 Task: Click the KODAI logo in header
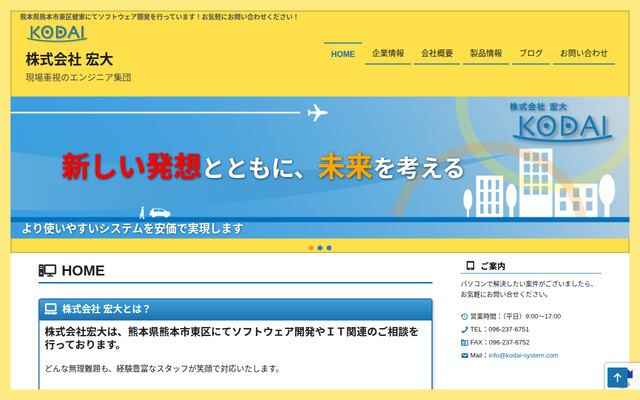tap(57, 33)
